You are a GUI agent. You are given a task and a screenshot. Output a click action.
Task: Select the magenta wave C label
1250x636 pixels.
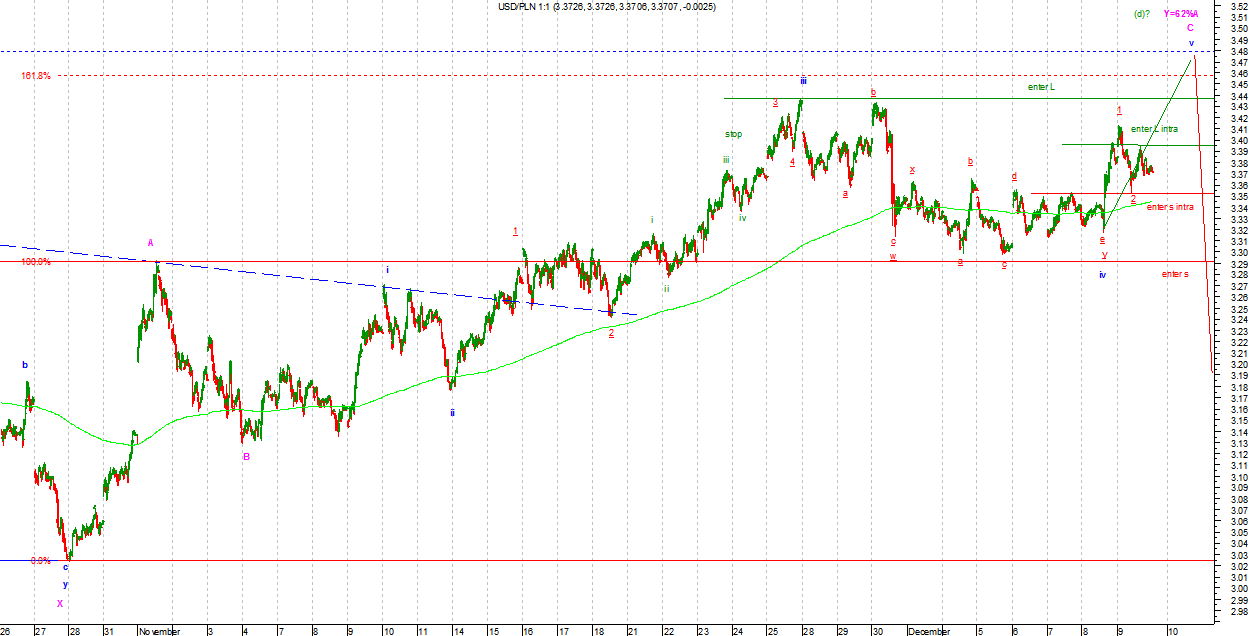click(1190, 29)
